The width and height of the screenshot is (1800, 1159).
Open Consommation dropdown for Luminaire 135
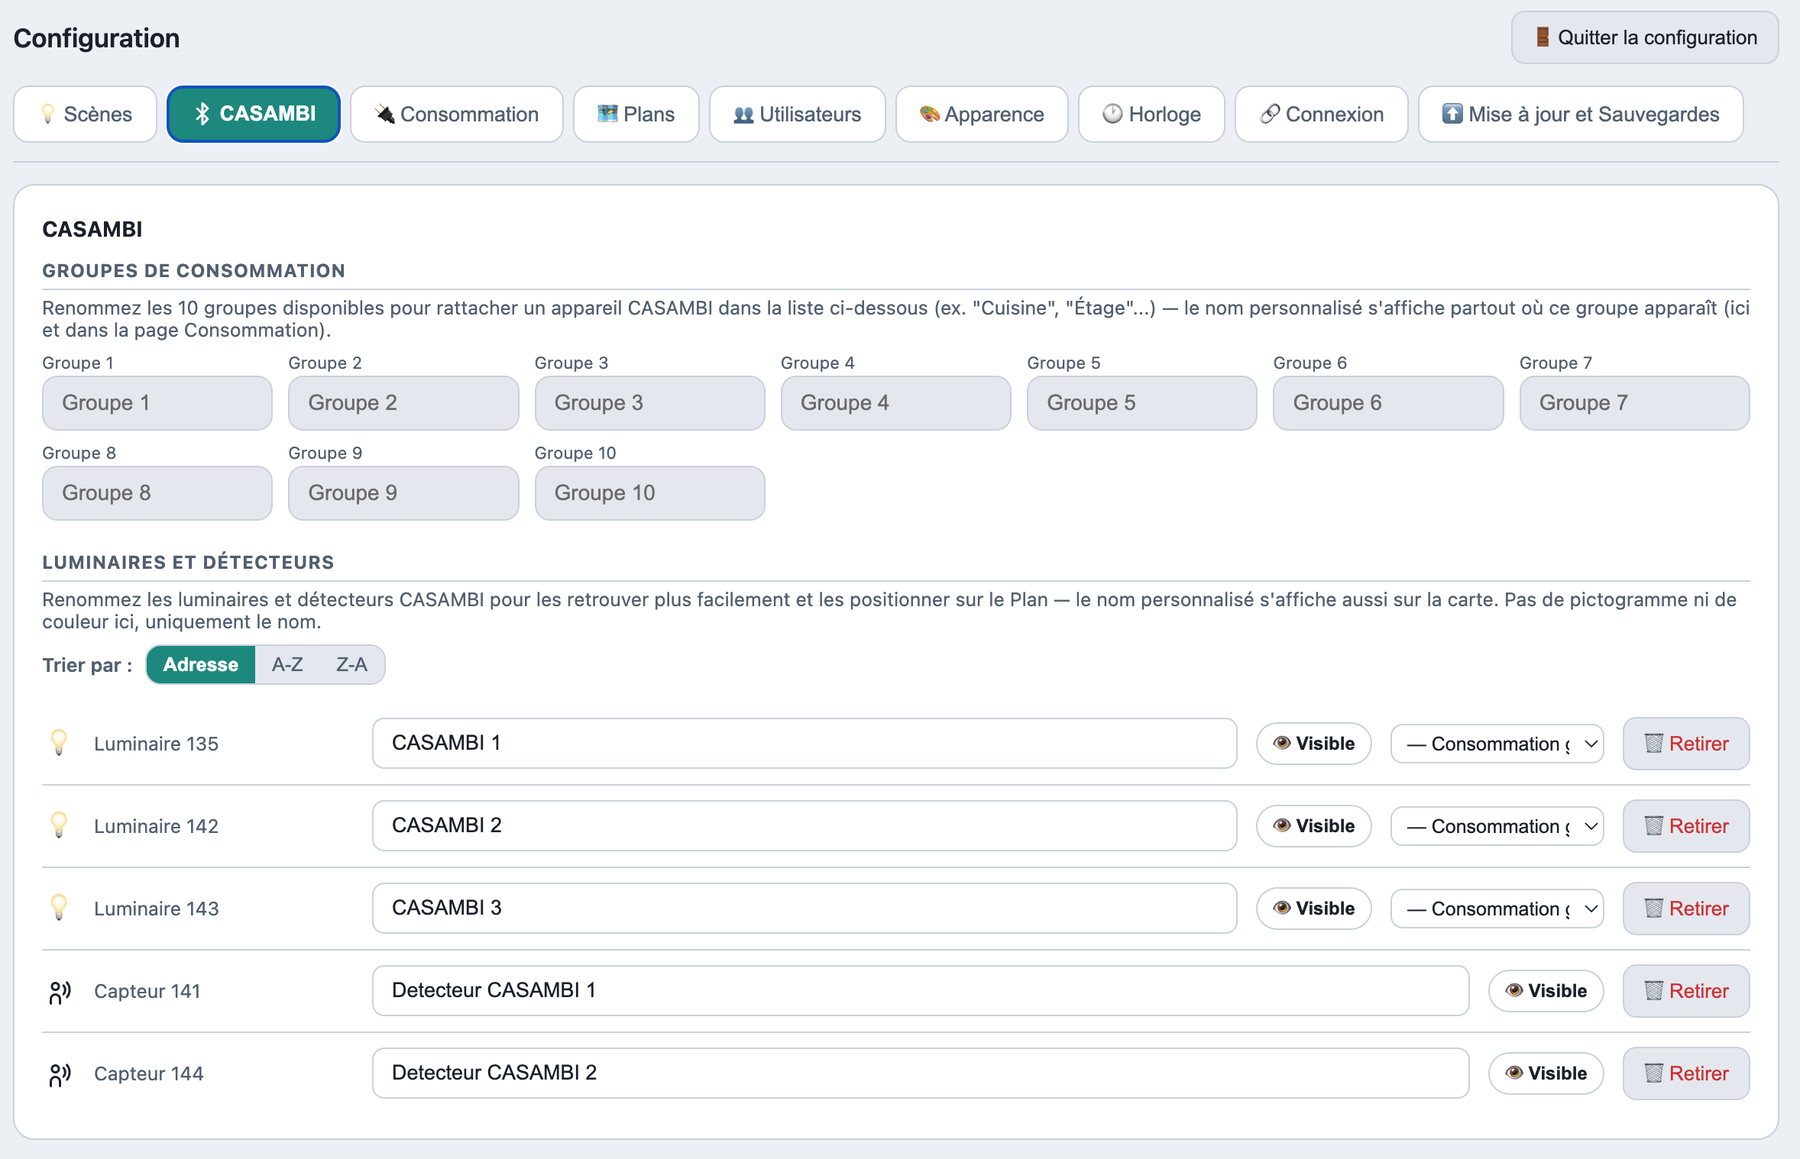(1497, 744)
